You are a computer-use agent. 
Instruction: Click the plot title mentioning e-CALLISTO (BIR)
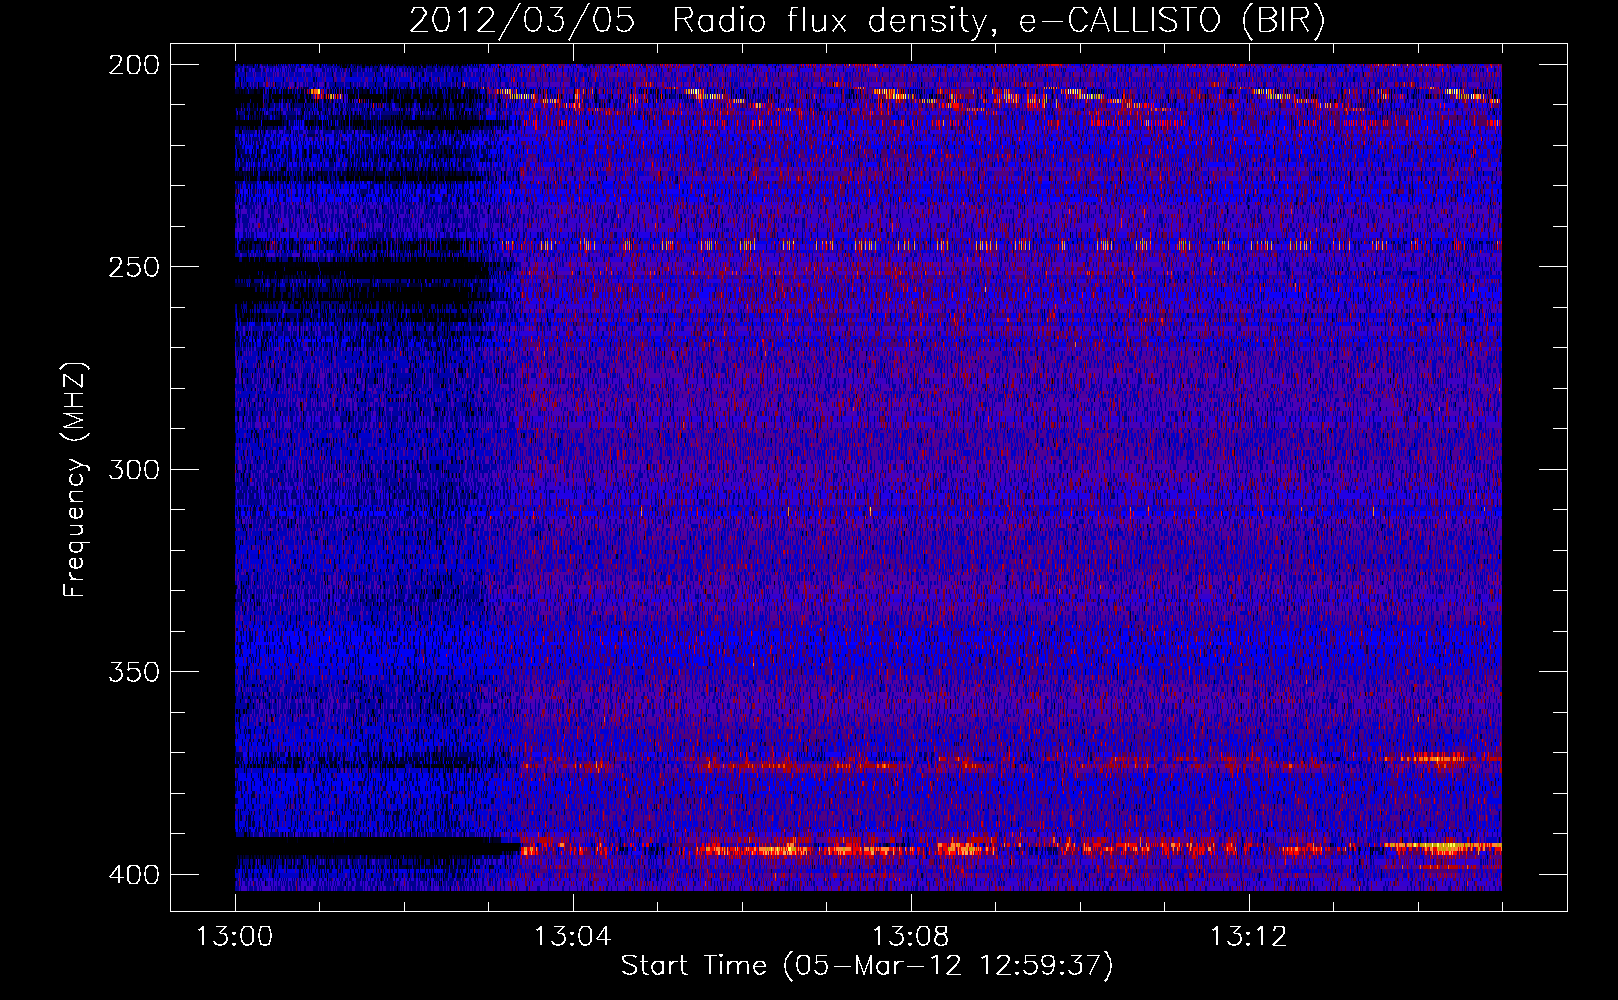pos(867,21)
